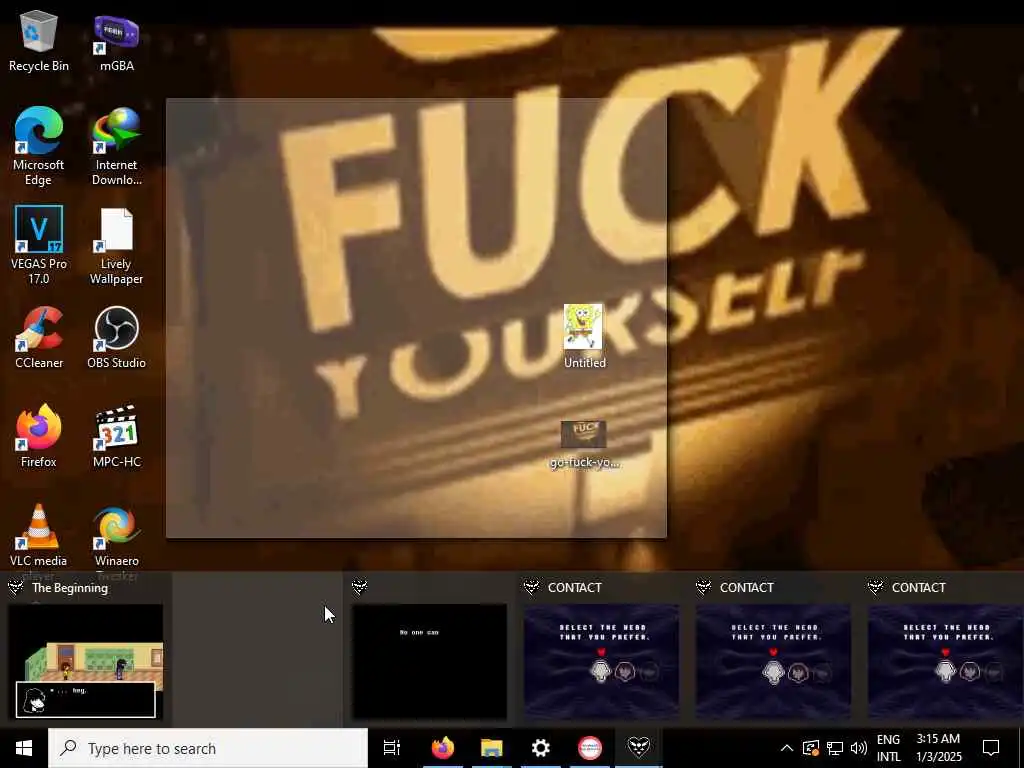Image resolution: width=1024 pixels, height=768 pixels.
Task: Select the middle CONTACT window preview
Action: click(773, 650)
